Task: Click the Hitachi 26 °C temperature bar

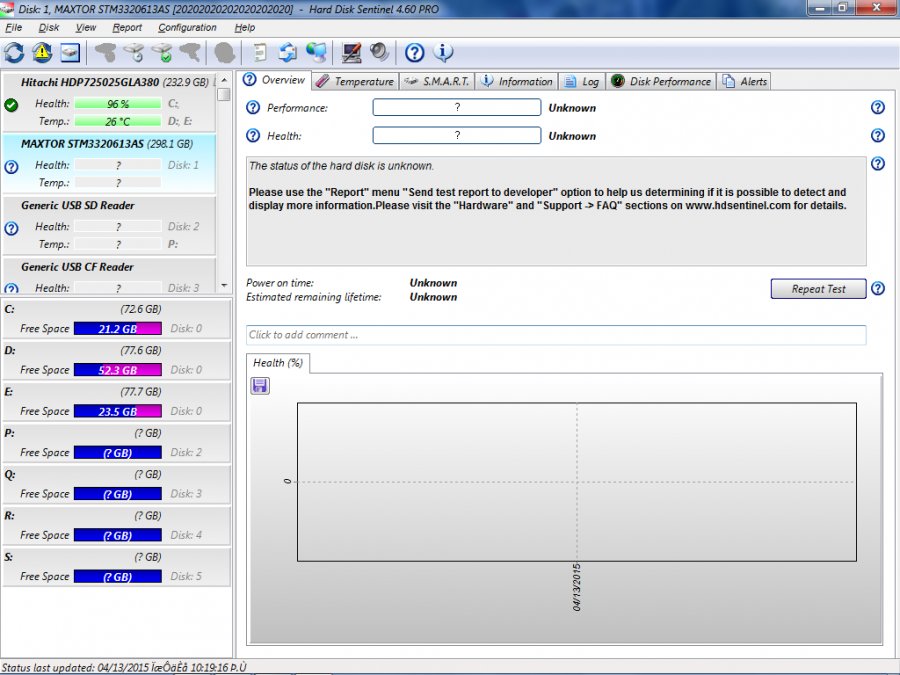Action: (x=118, y=122)
